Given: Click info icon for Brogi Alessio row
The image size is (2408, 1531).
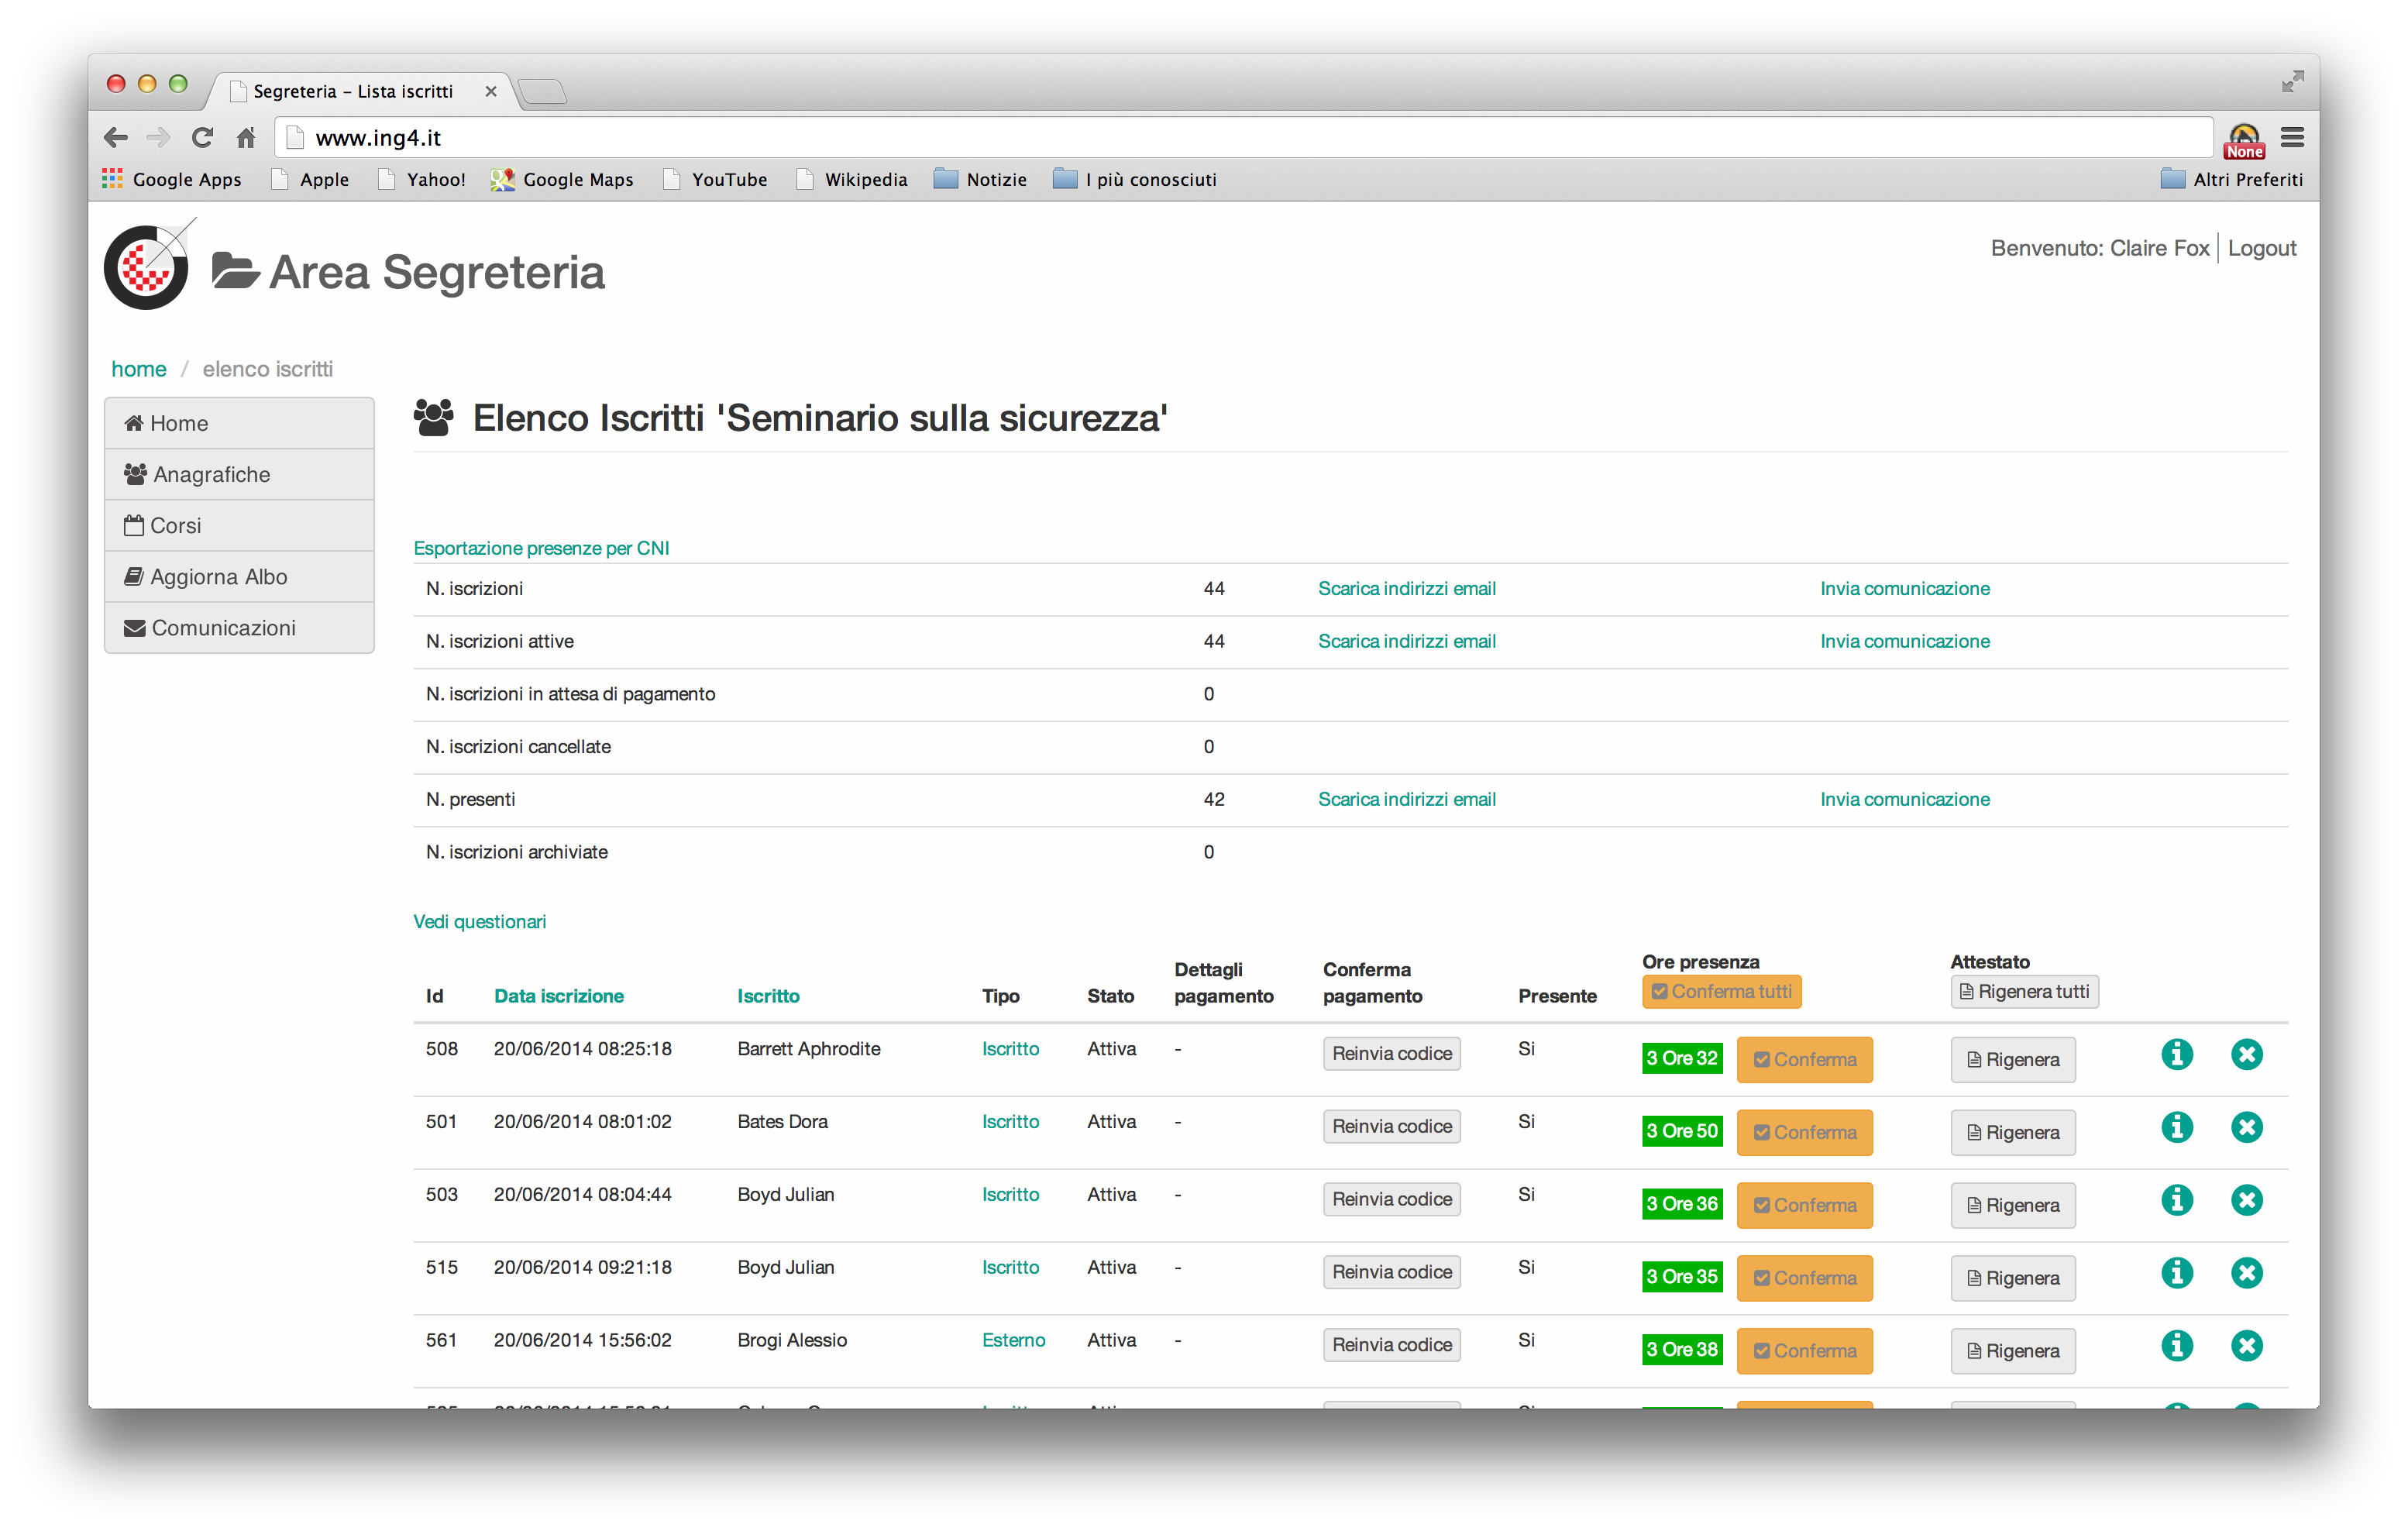Looking at the screenshot, I should [2176, 1345].
